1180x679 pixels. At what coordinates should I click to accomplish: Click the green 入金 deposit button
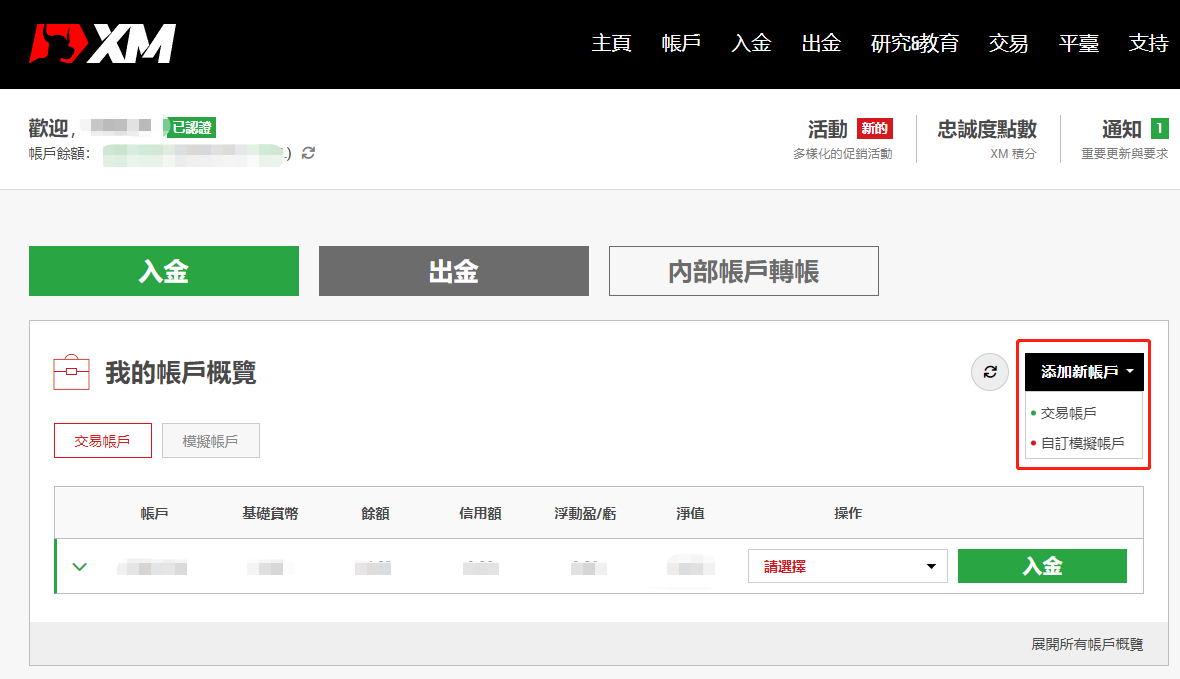1042,565
